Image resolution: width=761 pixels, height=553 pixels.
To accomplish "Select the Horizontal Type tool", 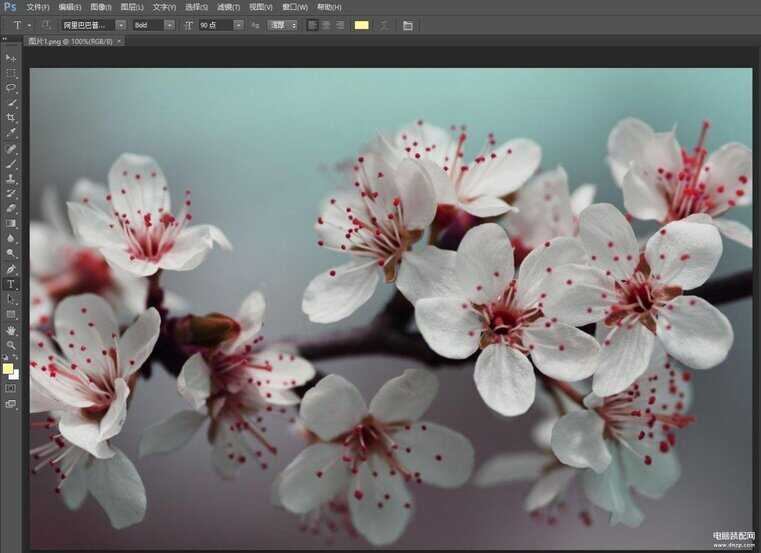I will coord(11,284).
